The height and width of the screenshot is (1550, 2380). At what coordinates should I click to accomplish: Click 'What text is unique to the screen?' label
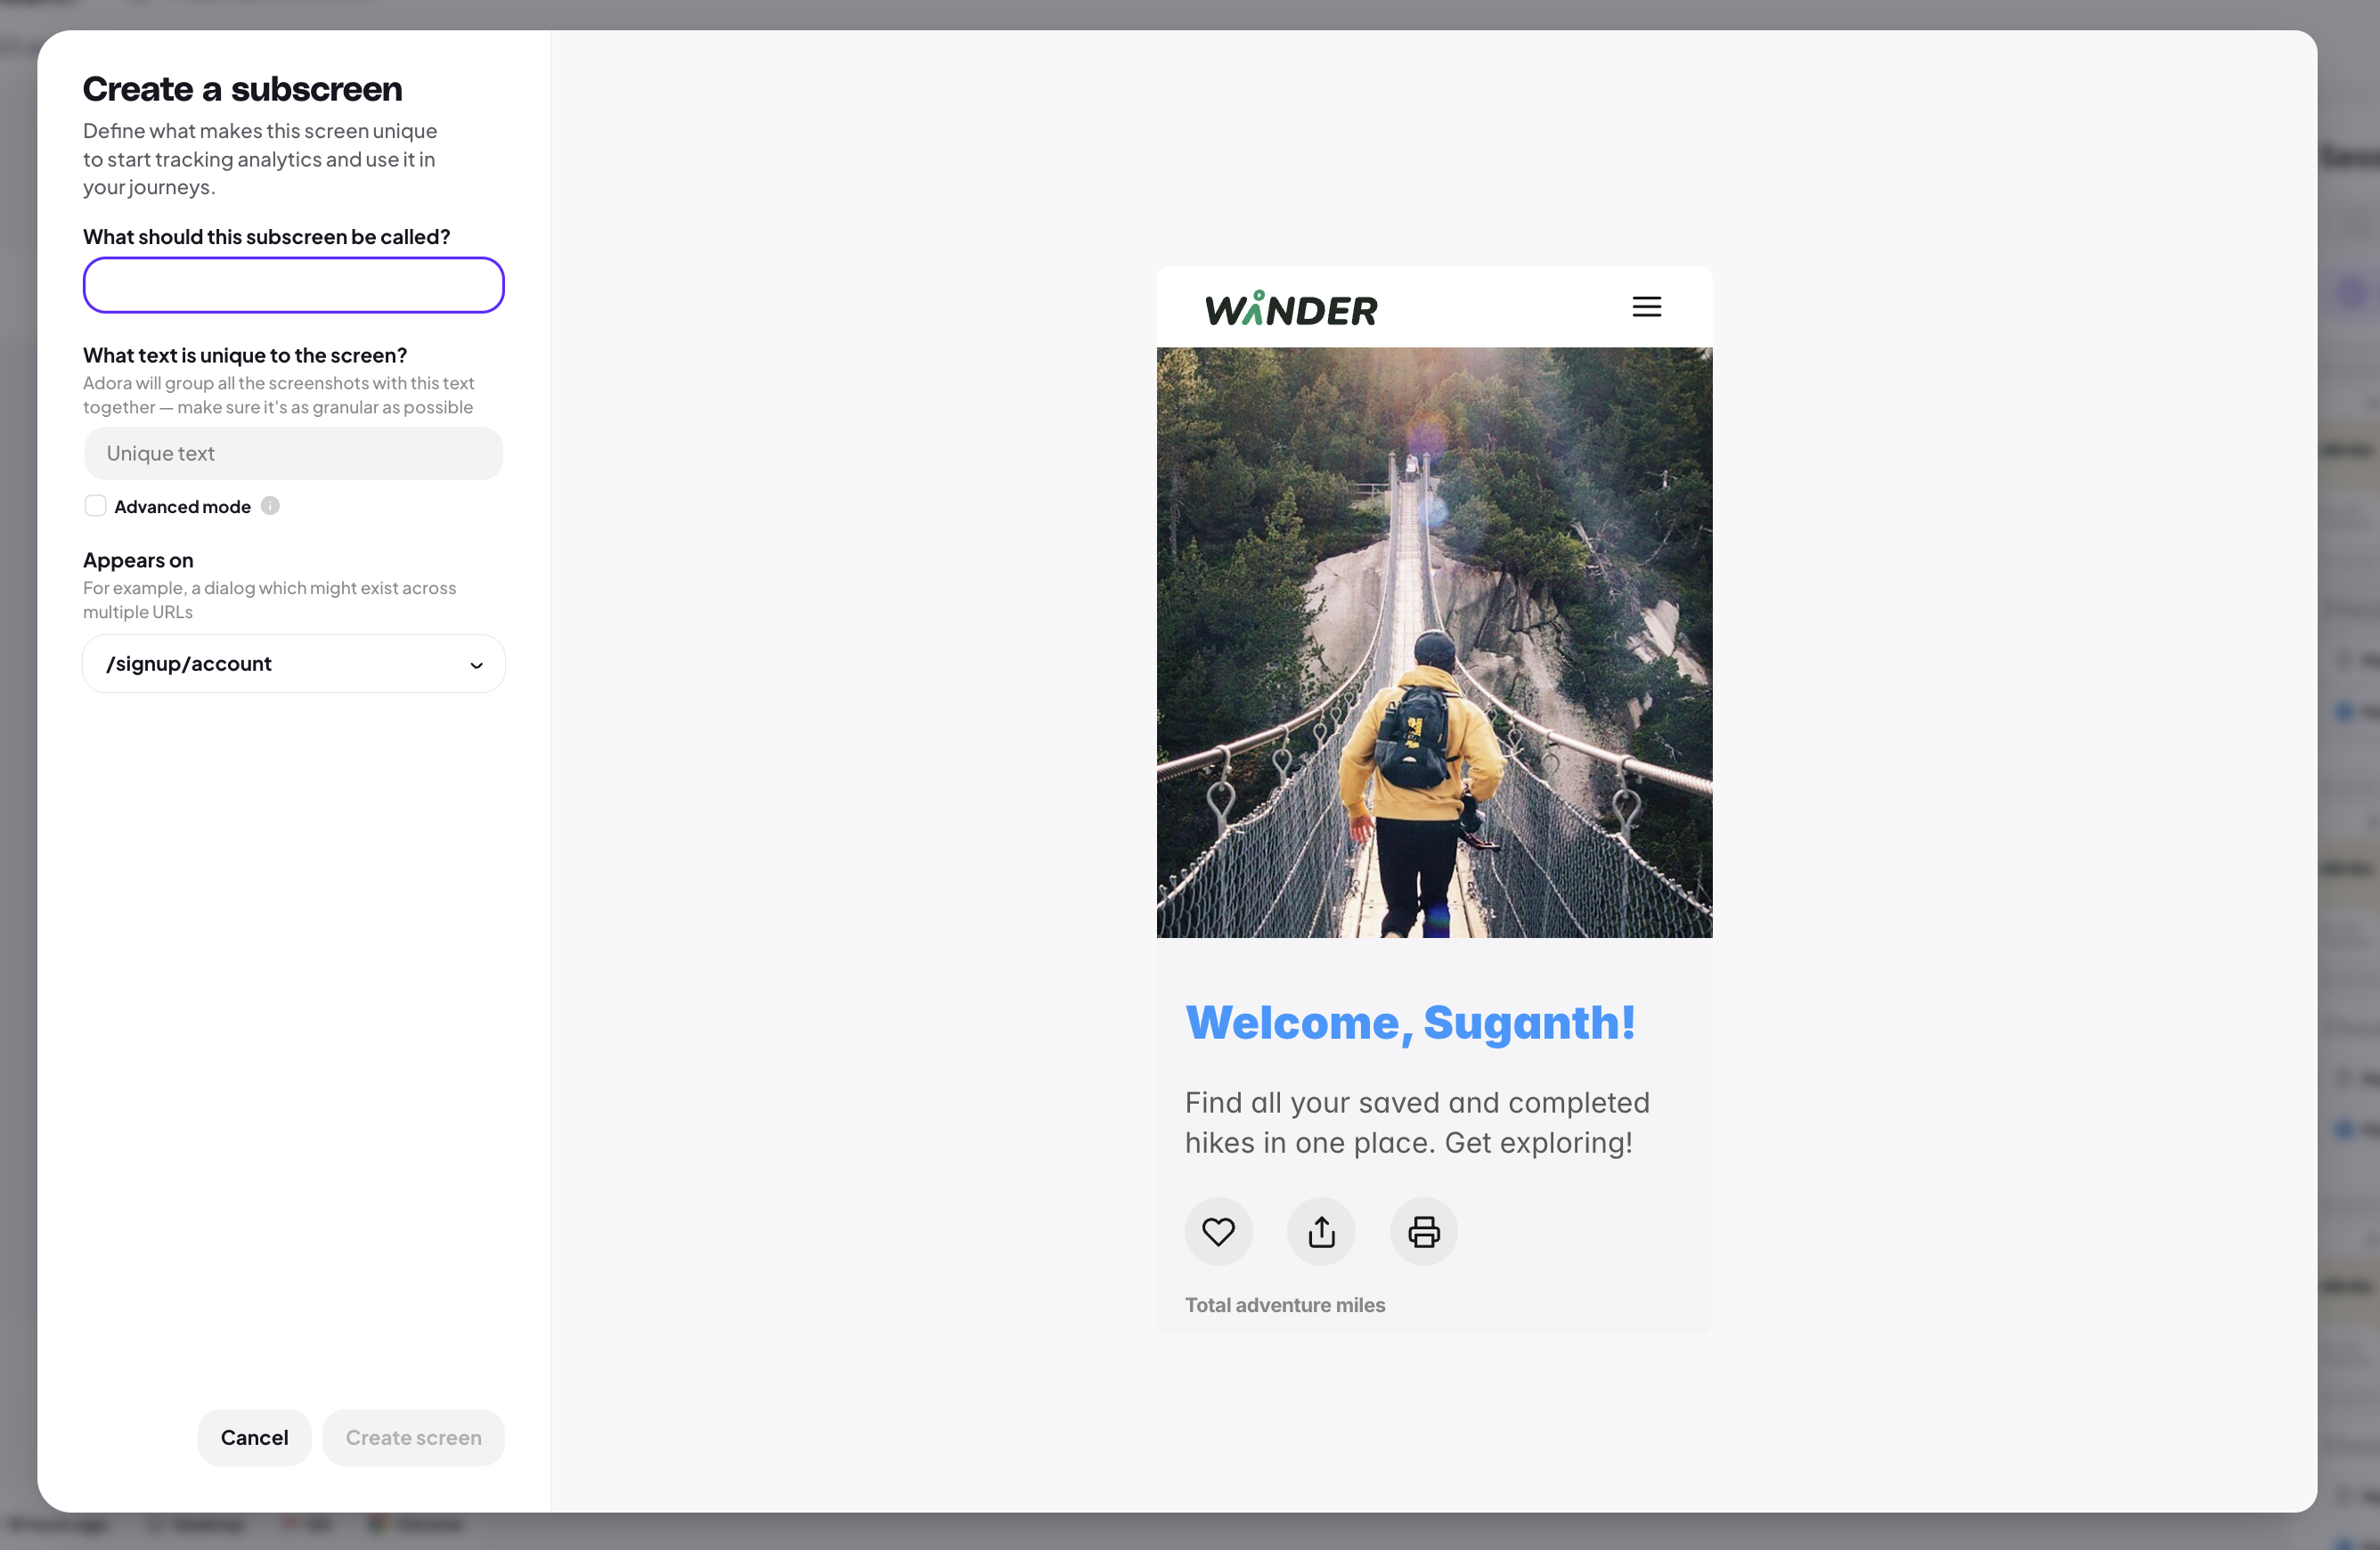click(245, 355)
